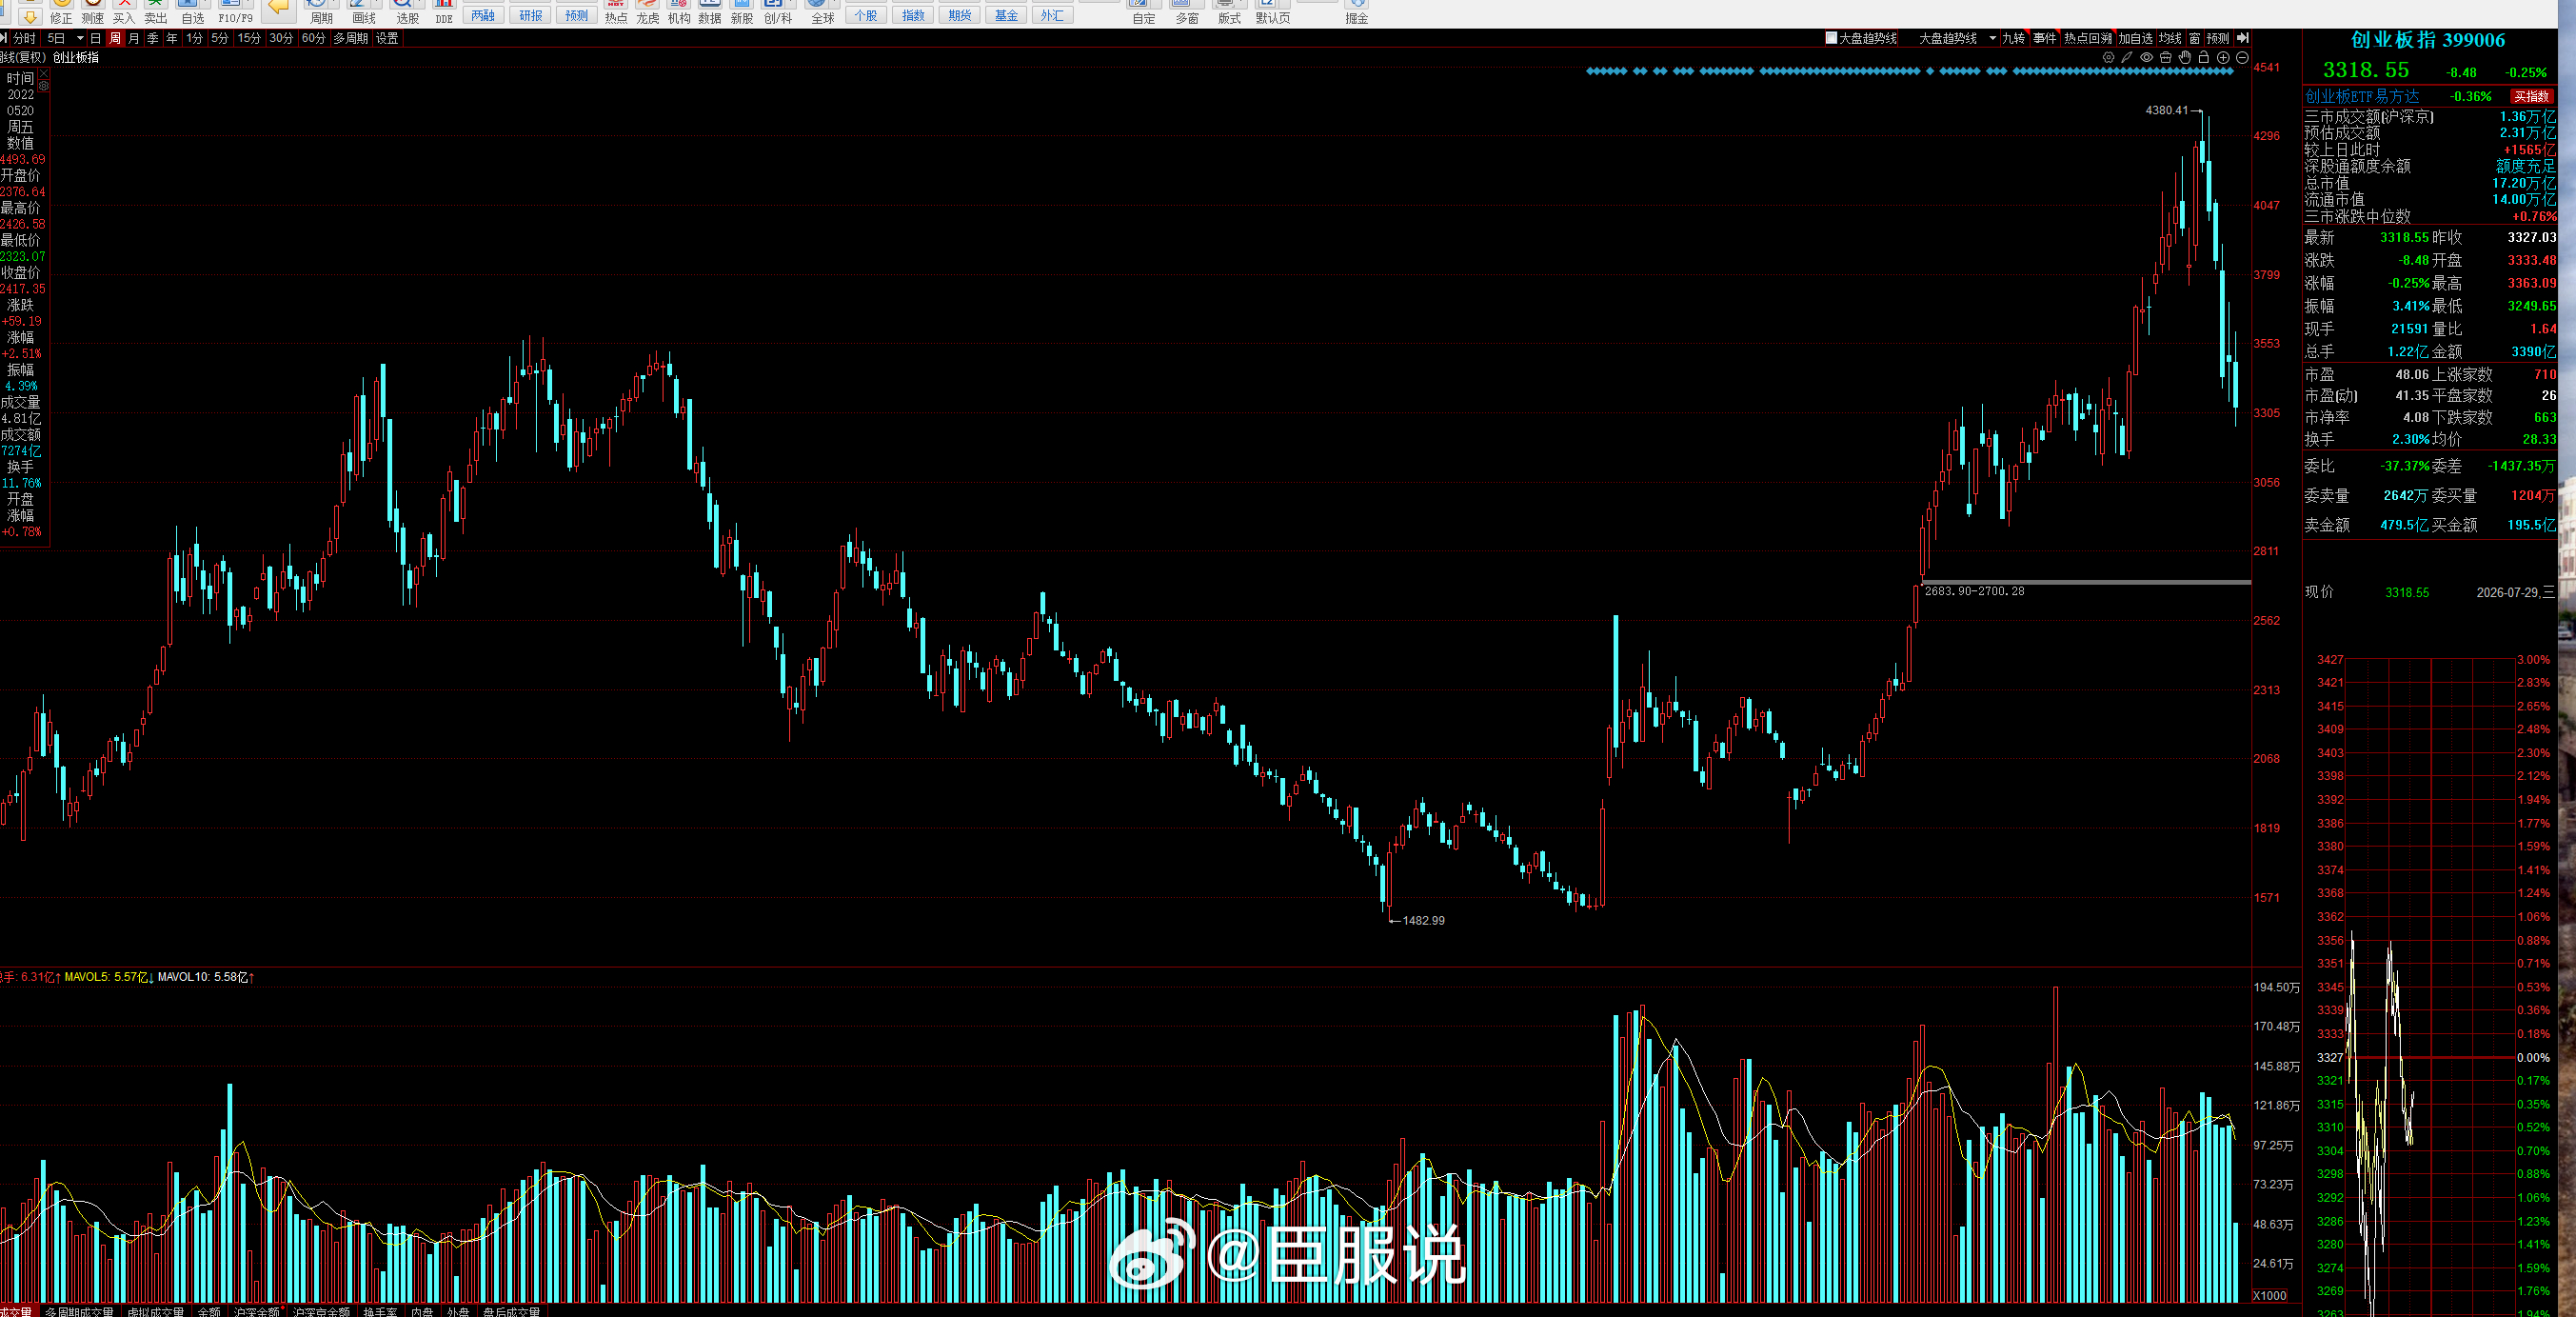
Task: Enable the 大盘趋势线 checkbox
Action: point(1832,38)
